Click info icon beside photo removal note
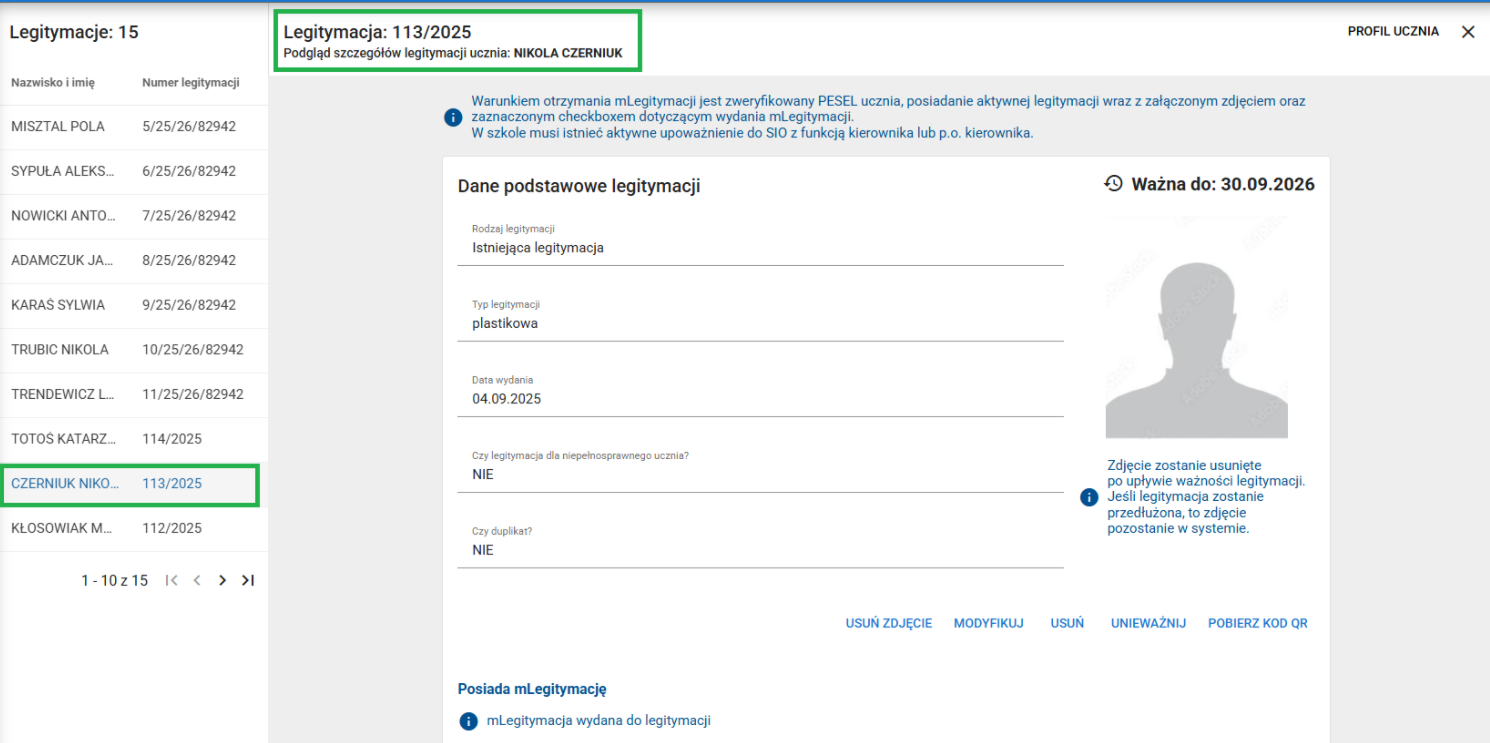Image resolution: width=1490 pixels, height=743 pixels. [1090, 497]
